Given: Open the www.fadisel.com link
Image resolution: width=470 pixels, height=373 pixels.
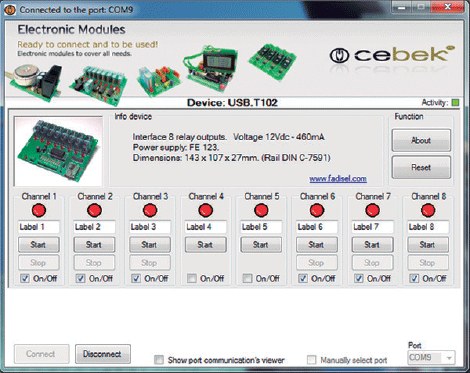Looking at the screenshot, I should [338, 179].
